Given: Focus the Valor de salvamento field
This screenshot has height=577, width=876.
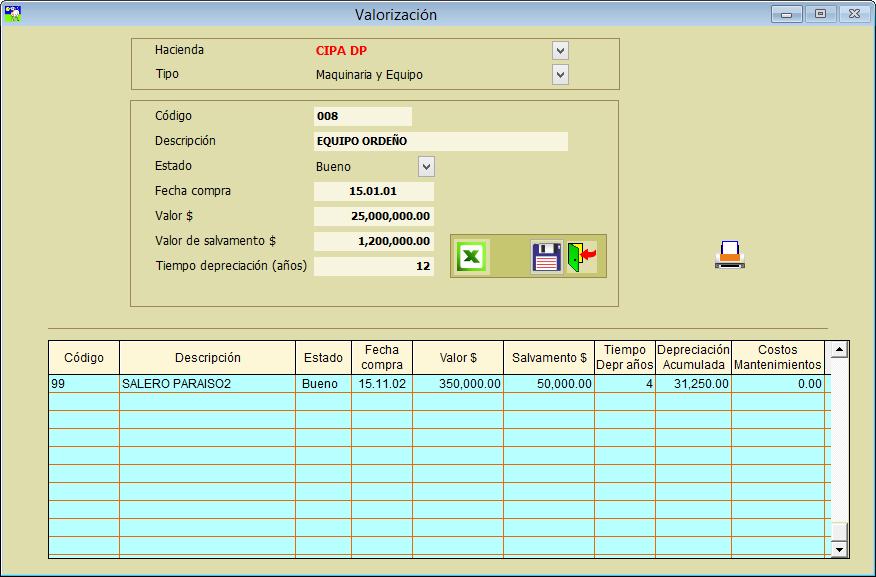Looking at the screenshot, I should tap(373, 241).
